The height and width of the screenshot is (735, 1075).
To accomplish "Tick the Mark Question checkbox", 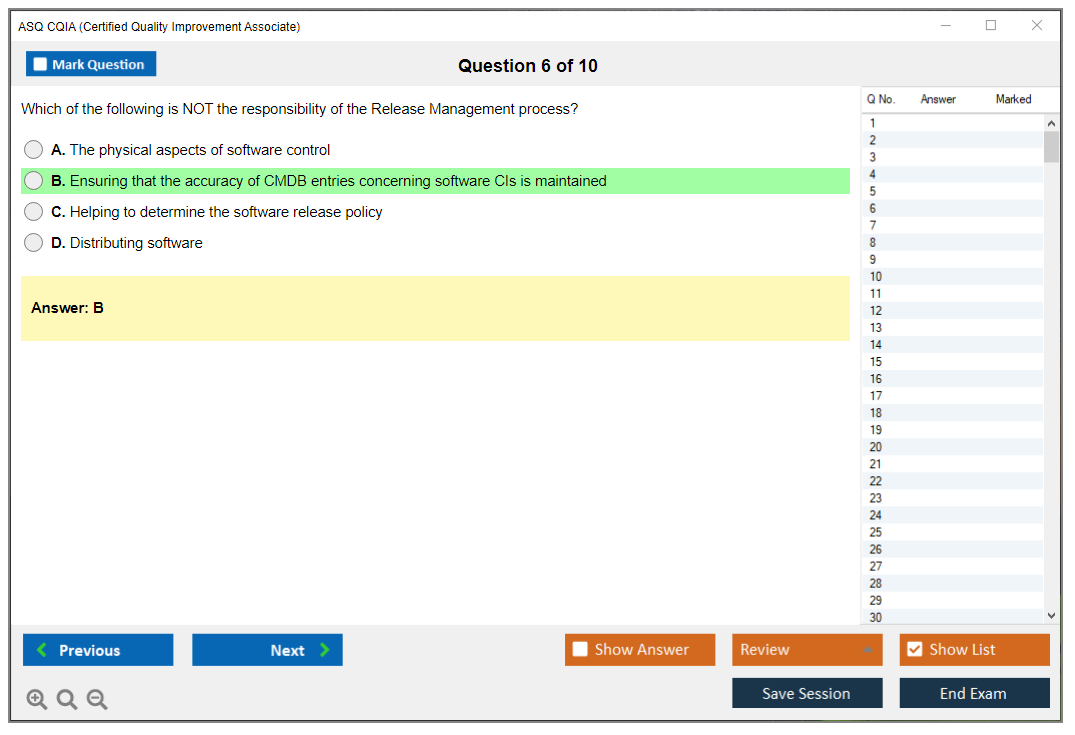I will (41, 65).
